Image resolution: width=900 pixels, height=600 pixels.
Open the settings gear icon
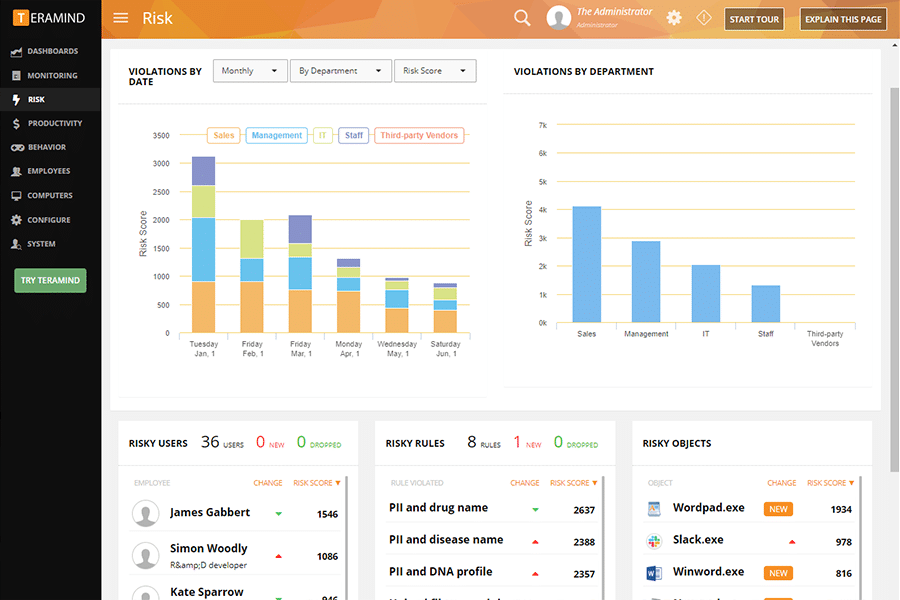click(x=674, y=18)
